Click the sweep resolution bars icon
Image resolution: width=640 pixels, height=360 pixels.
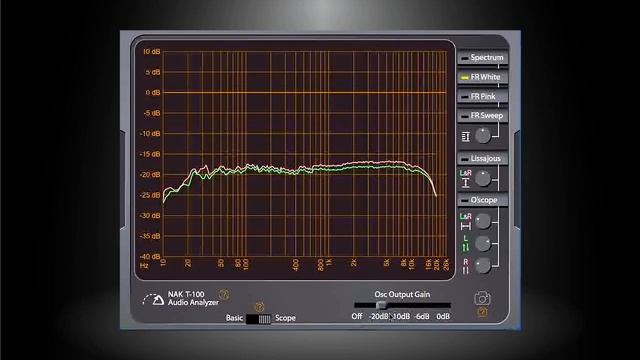pos(465,137)
